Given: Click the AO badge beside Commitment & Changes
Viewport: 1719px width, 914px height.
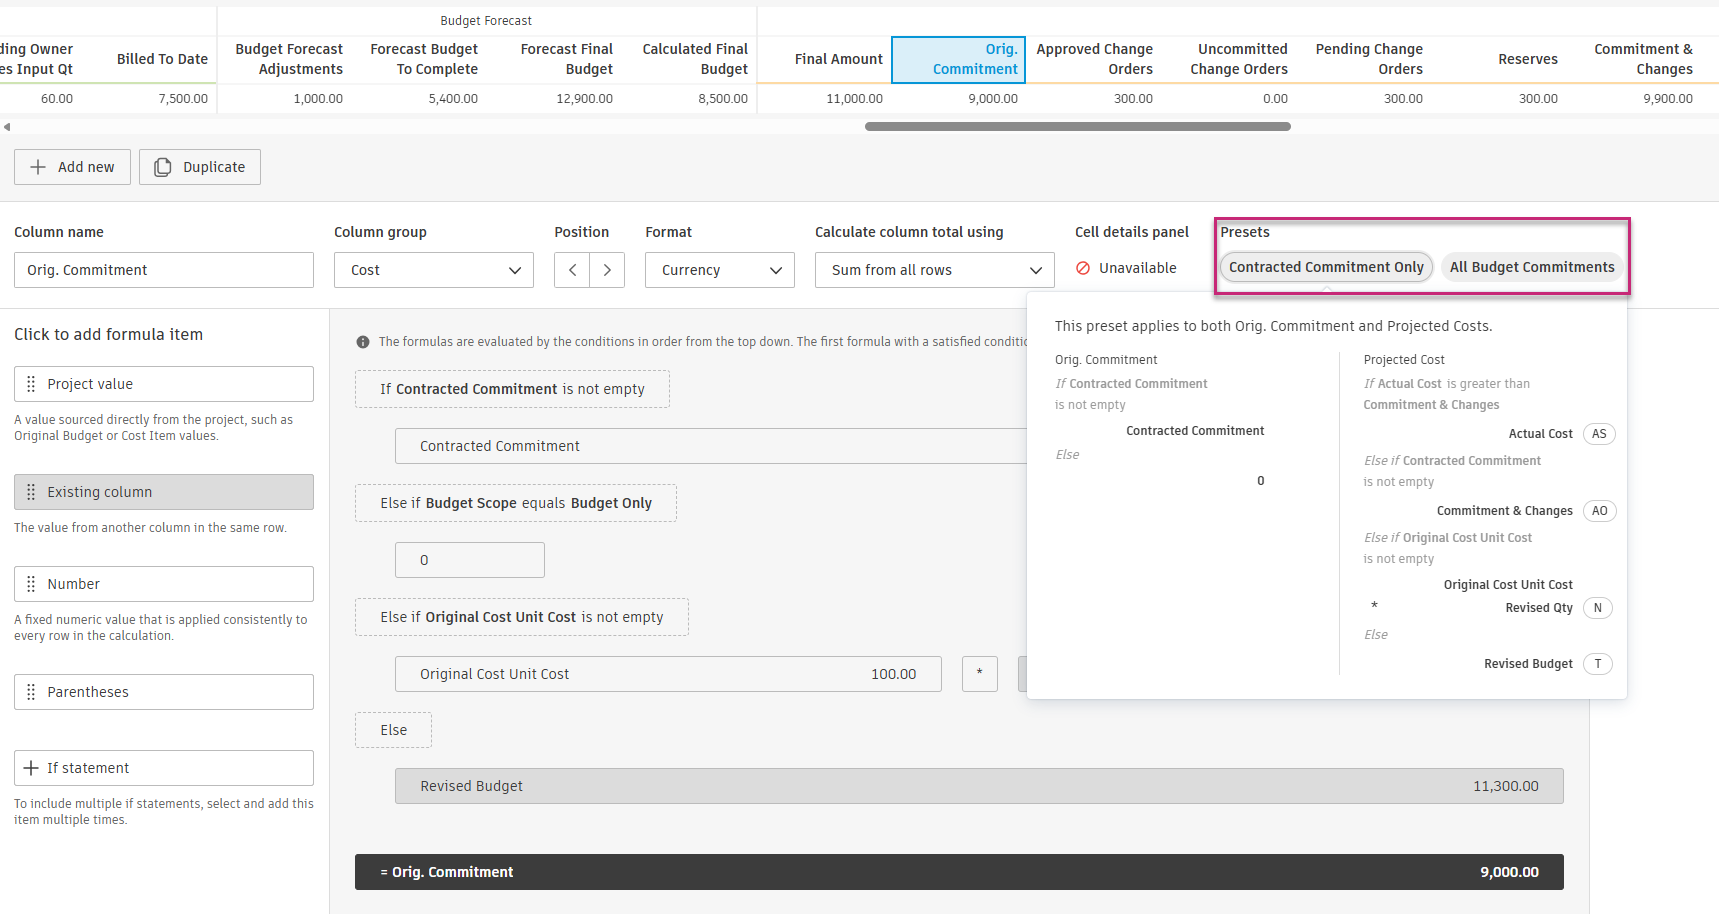Looking at the screenshot, I should point(1599,511).
